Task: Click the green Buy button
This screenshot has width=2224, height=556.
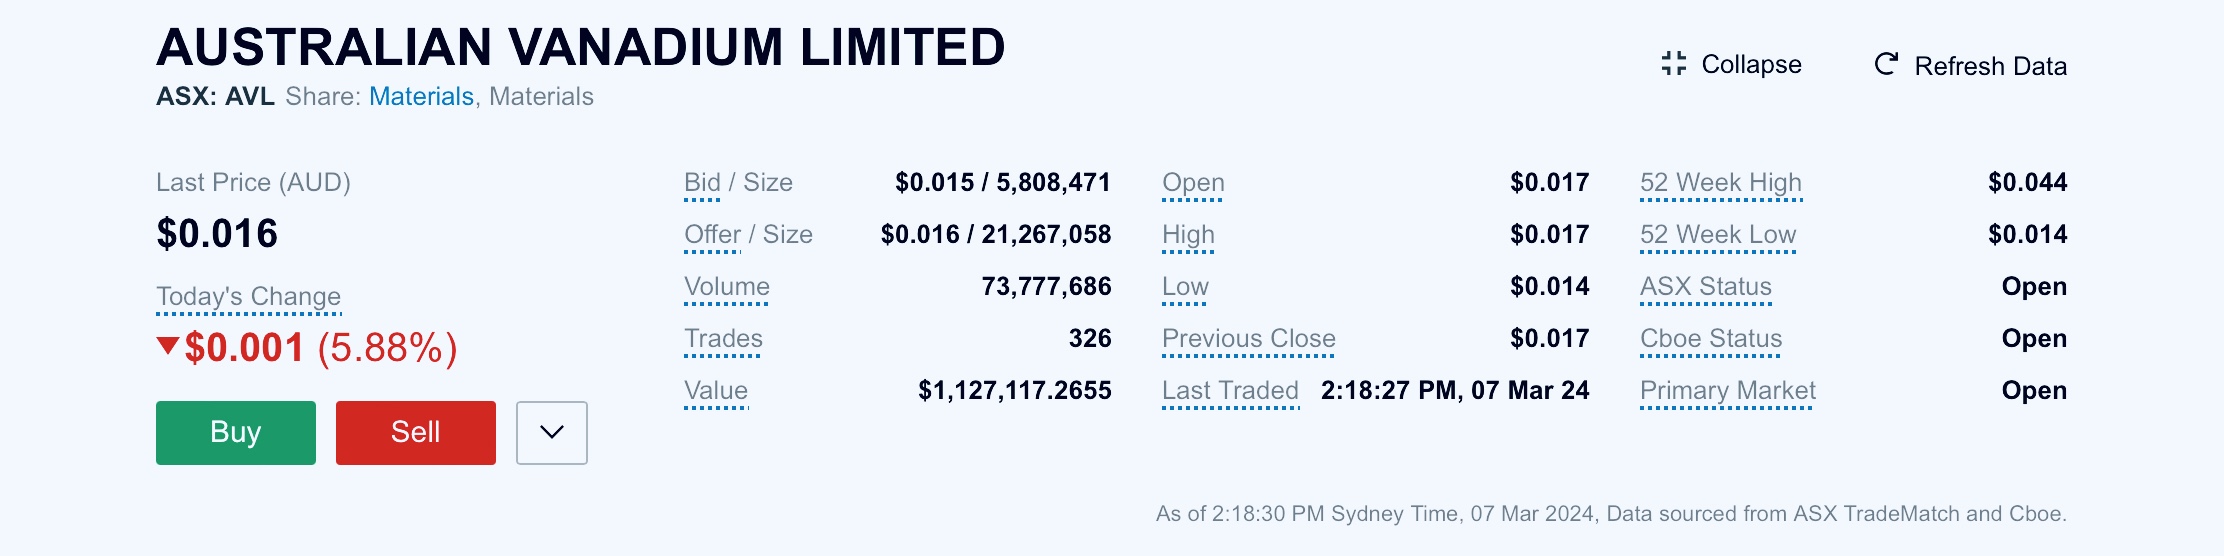Action: [236, 433]
